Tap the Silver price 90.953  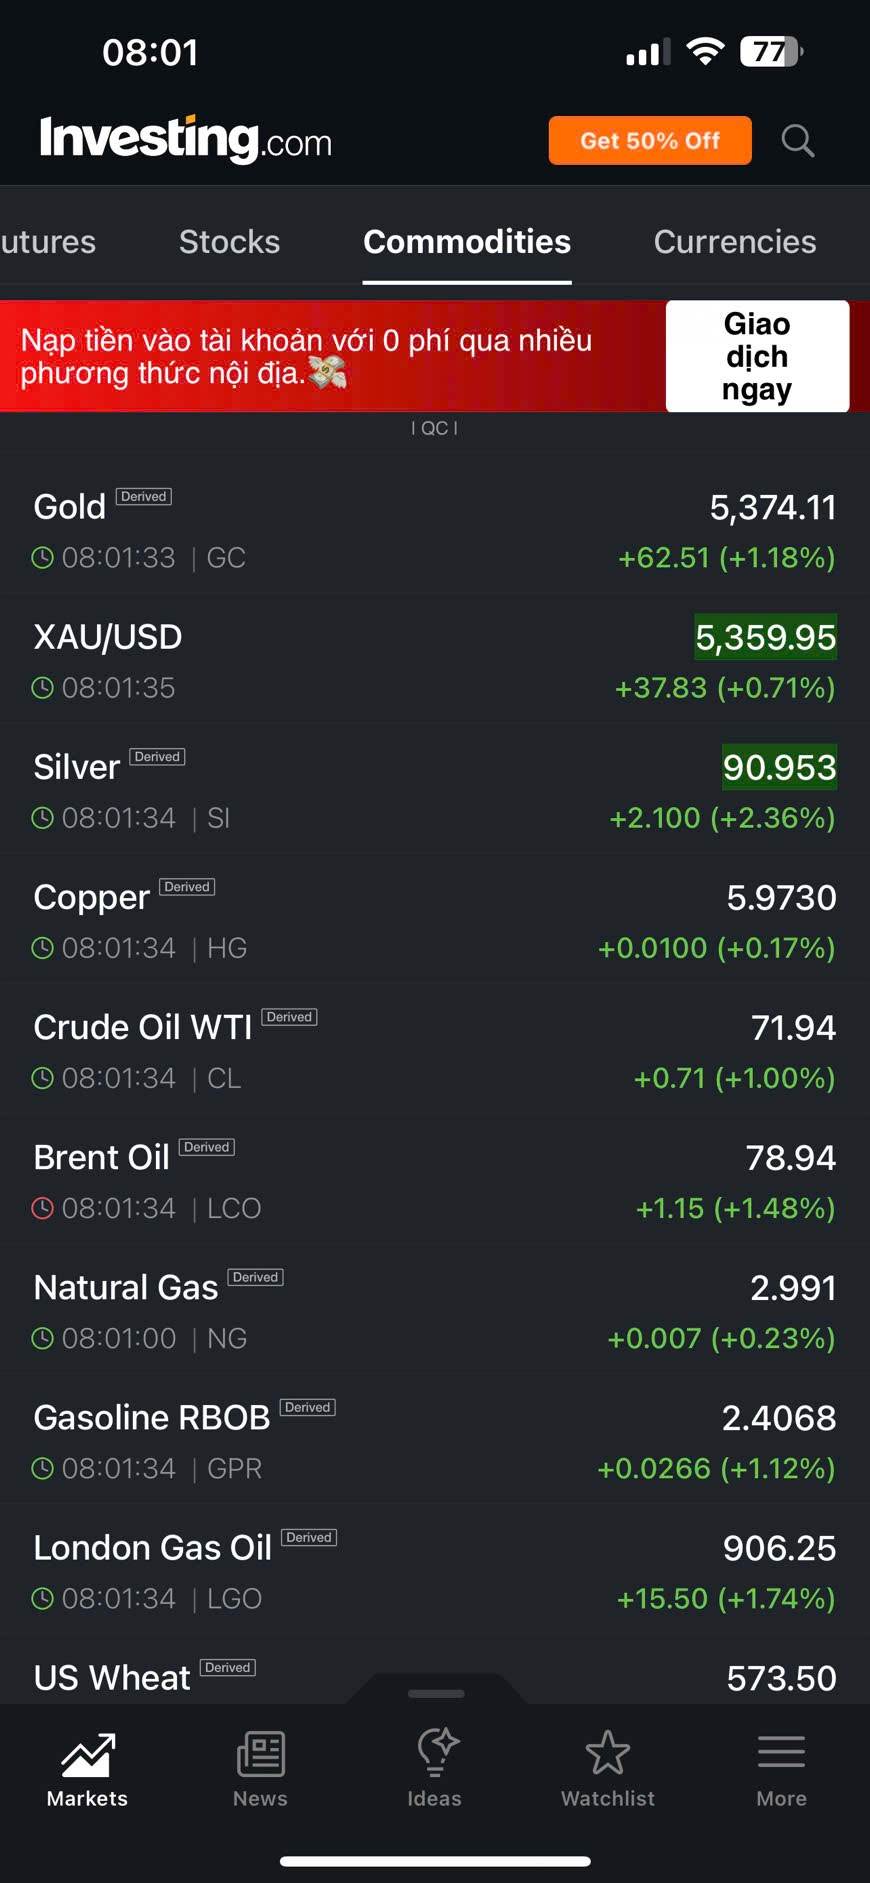(779, 768)
